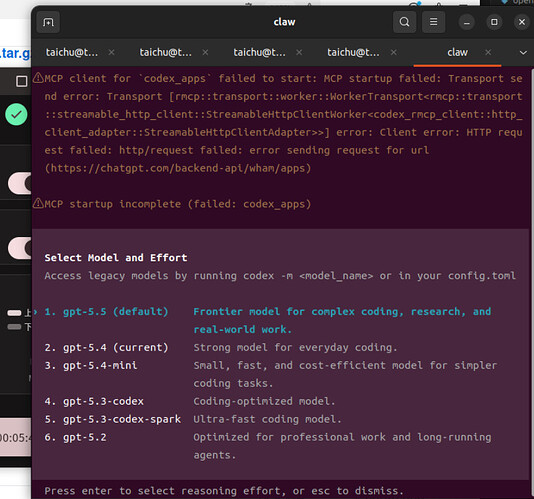Viewport: 534px width, 499px height.
Task: Toggle the upper pink switch
Action: [x=20, y=183]
